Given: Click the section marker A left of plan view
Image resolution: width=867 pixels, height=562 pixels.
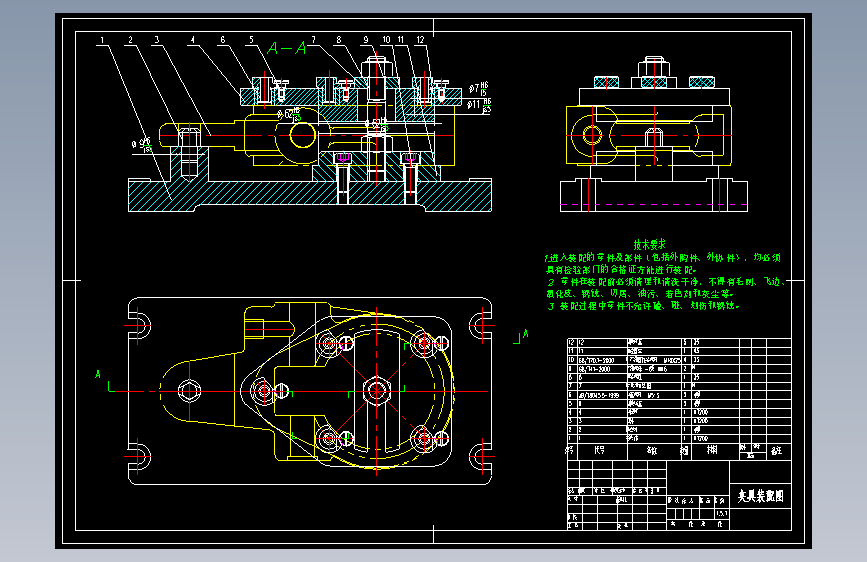Looking at the screenshot, I should [x=98, y=374].
